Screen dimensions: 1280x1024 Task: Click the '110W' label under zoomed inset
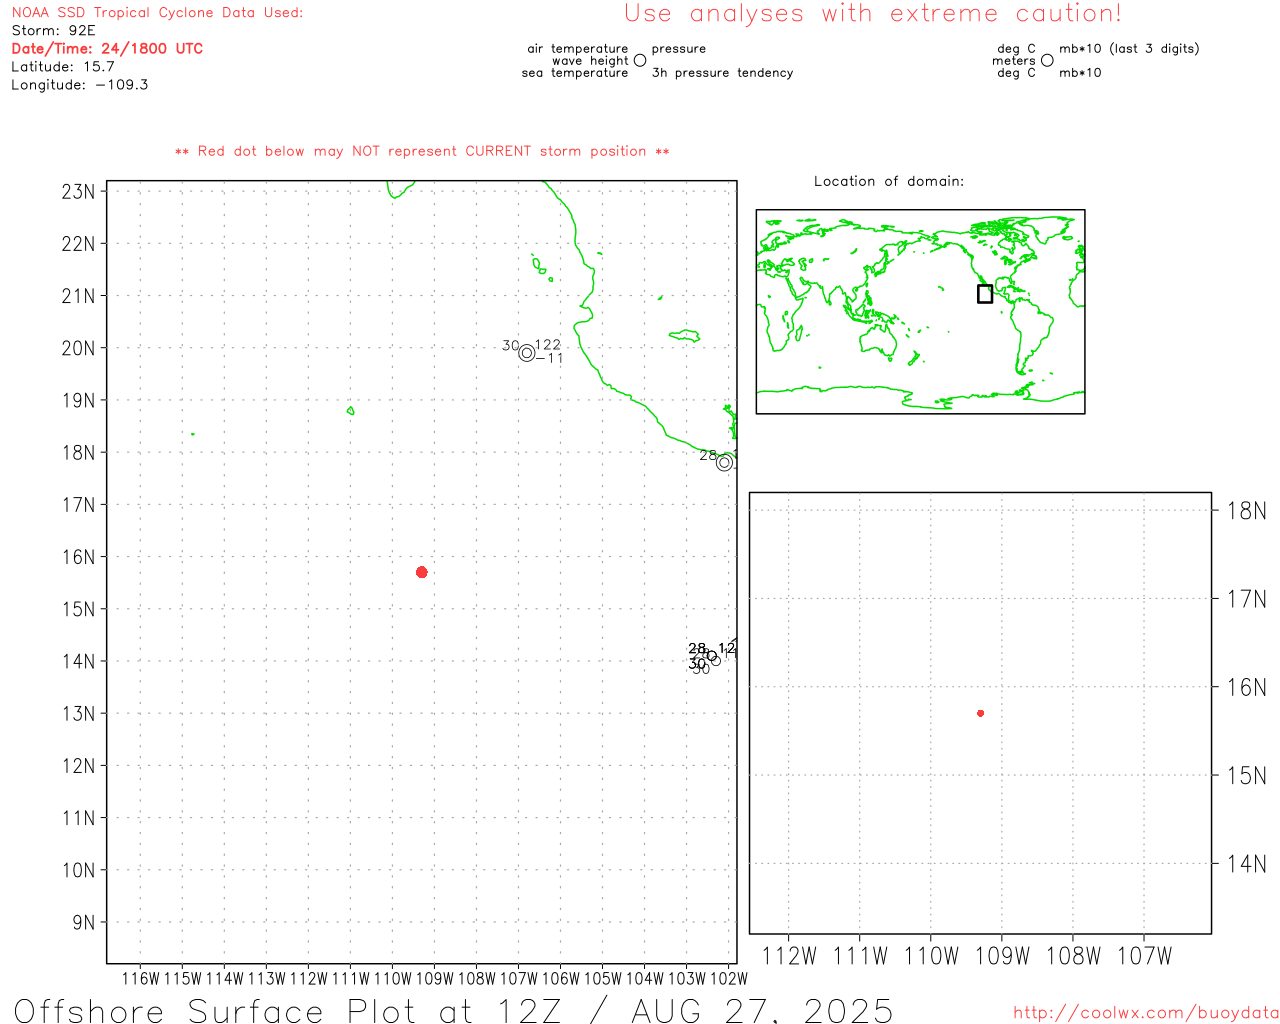tap(931, 956)
